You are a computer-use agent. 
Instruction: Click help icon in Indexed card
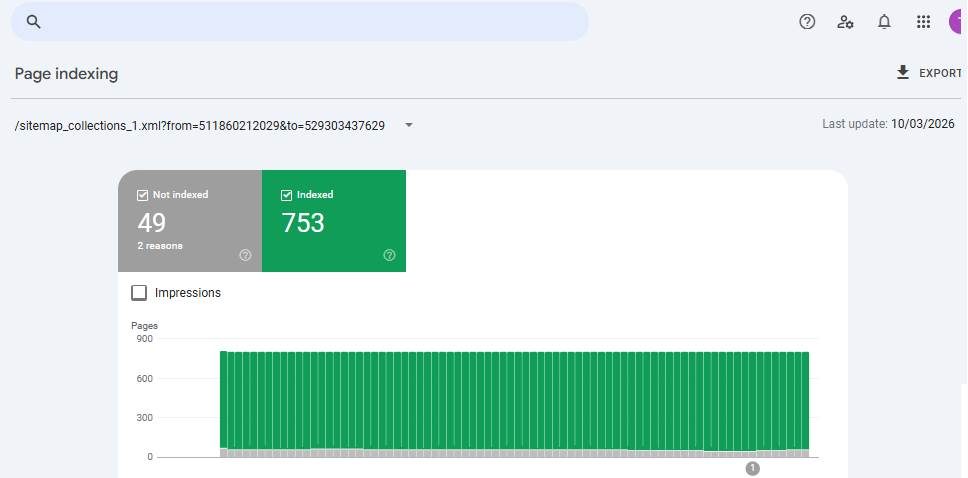[x=389, y=255]
